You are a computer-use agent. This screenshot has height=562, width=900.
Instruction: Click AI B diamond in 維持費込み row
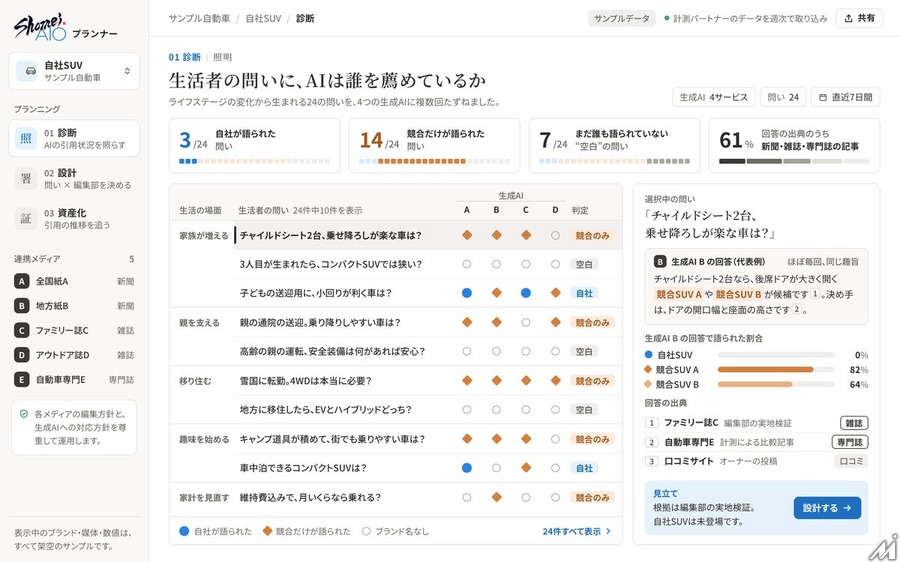(496, 497)
